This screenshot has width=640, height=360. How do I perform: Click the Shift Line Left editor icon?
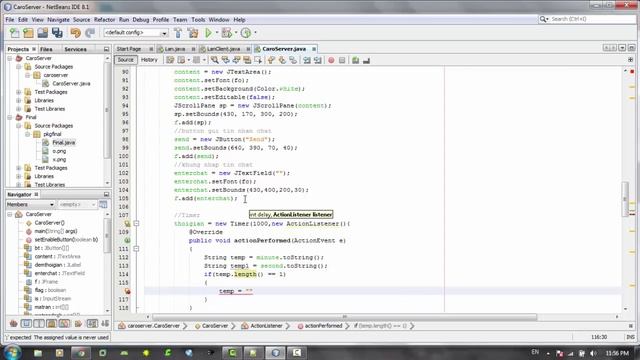coord(307,60)
